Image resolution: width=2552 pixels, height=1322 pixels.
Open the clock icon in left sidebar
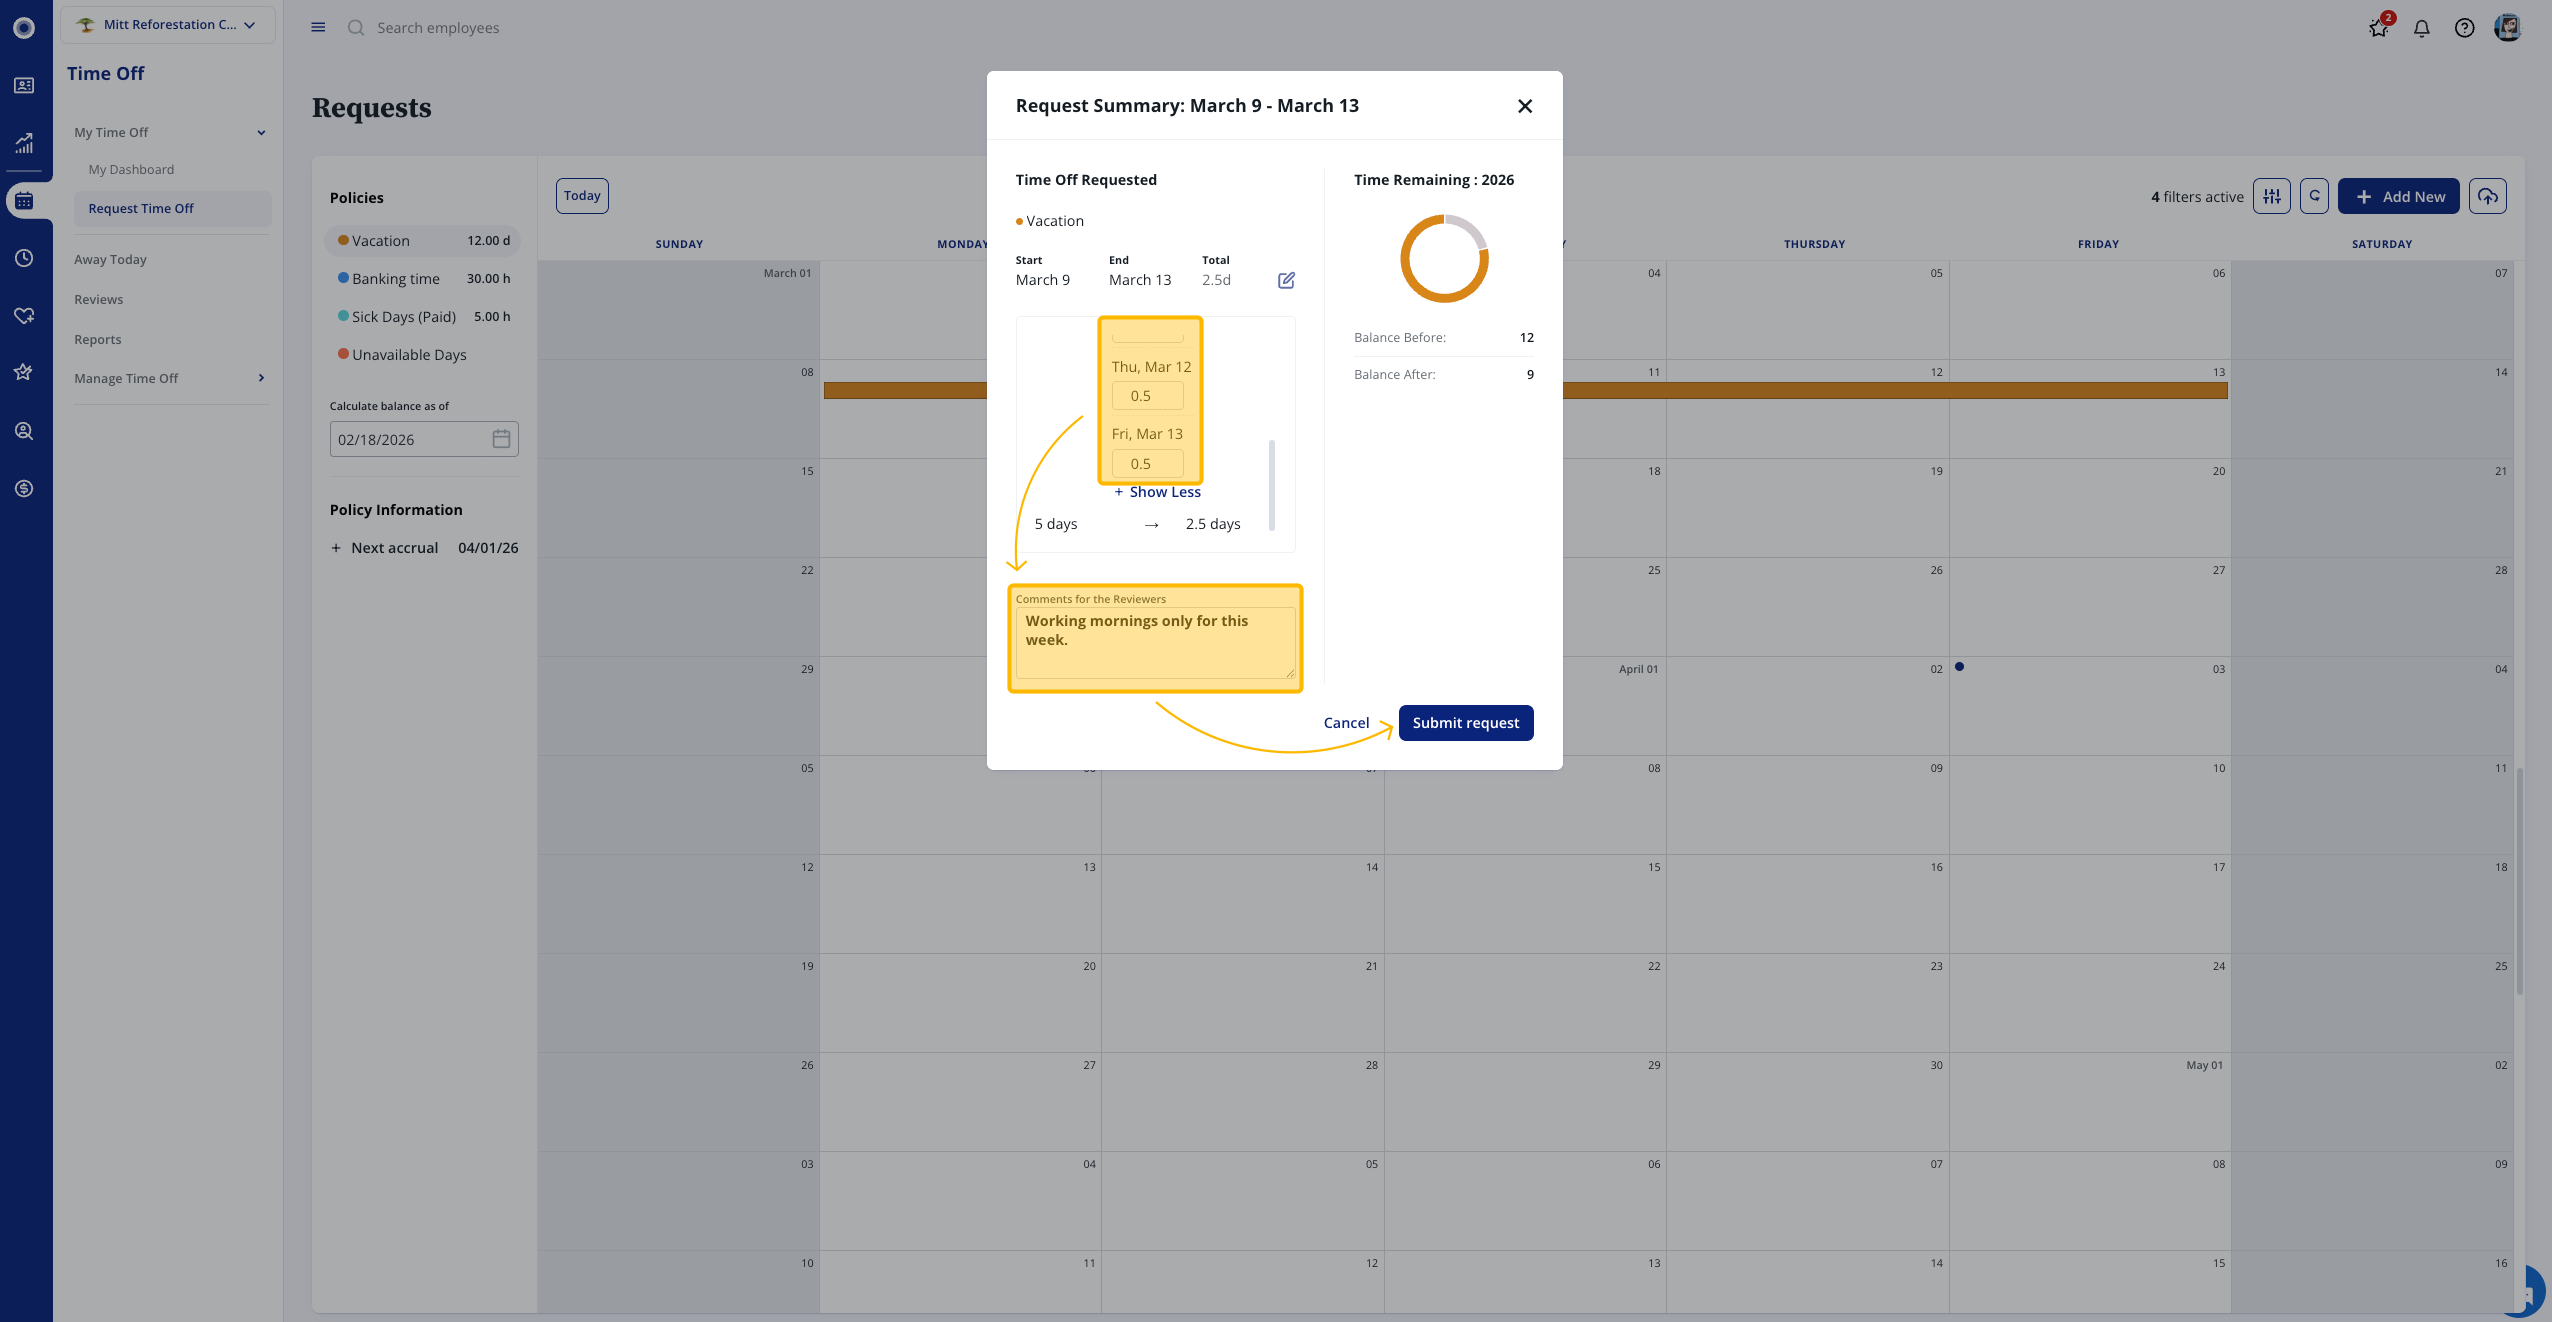click(24, 258)
